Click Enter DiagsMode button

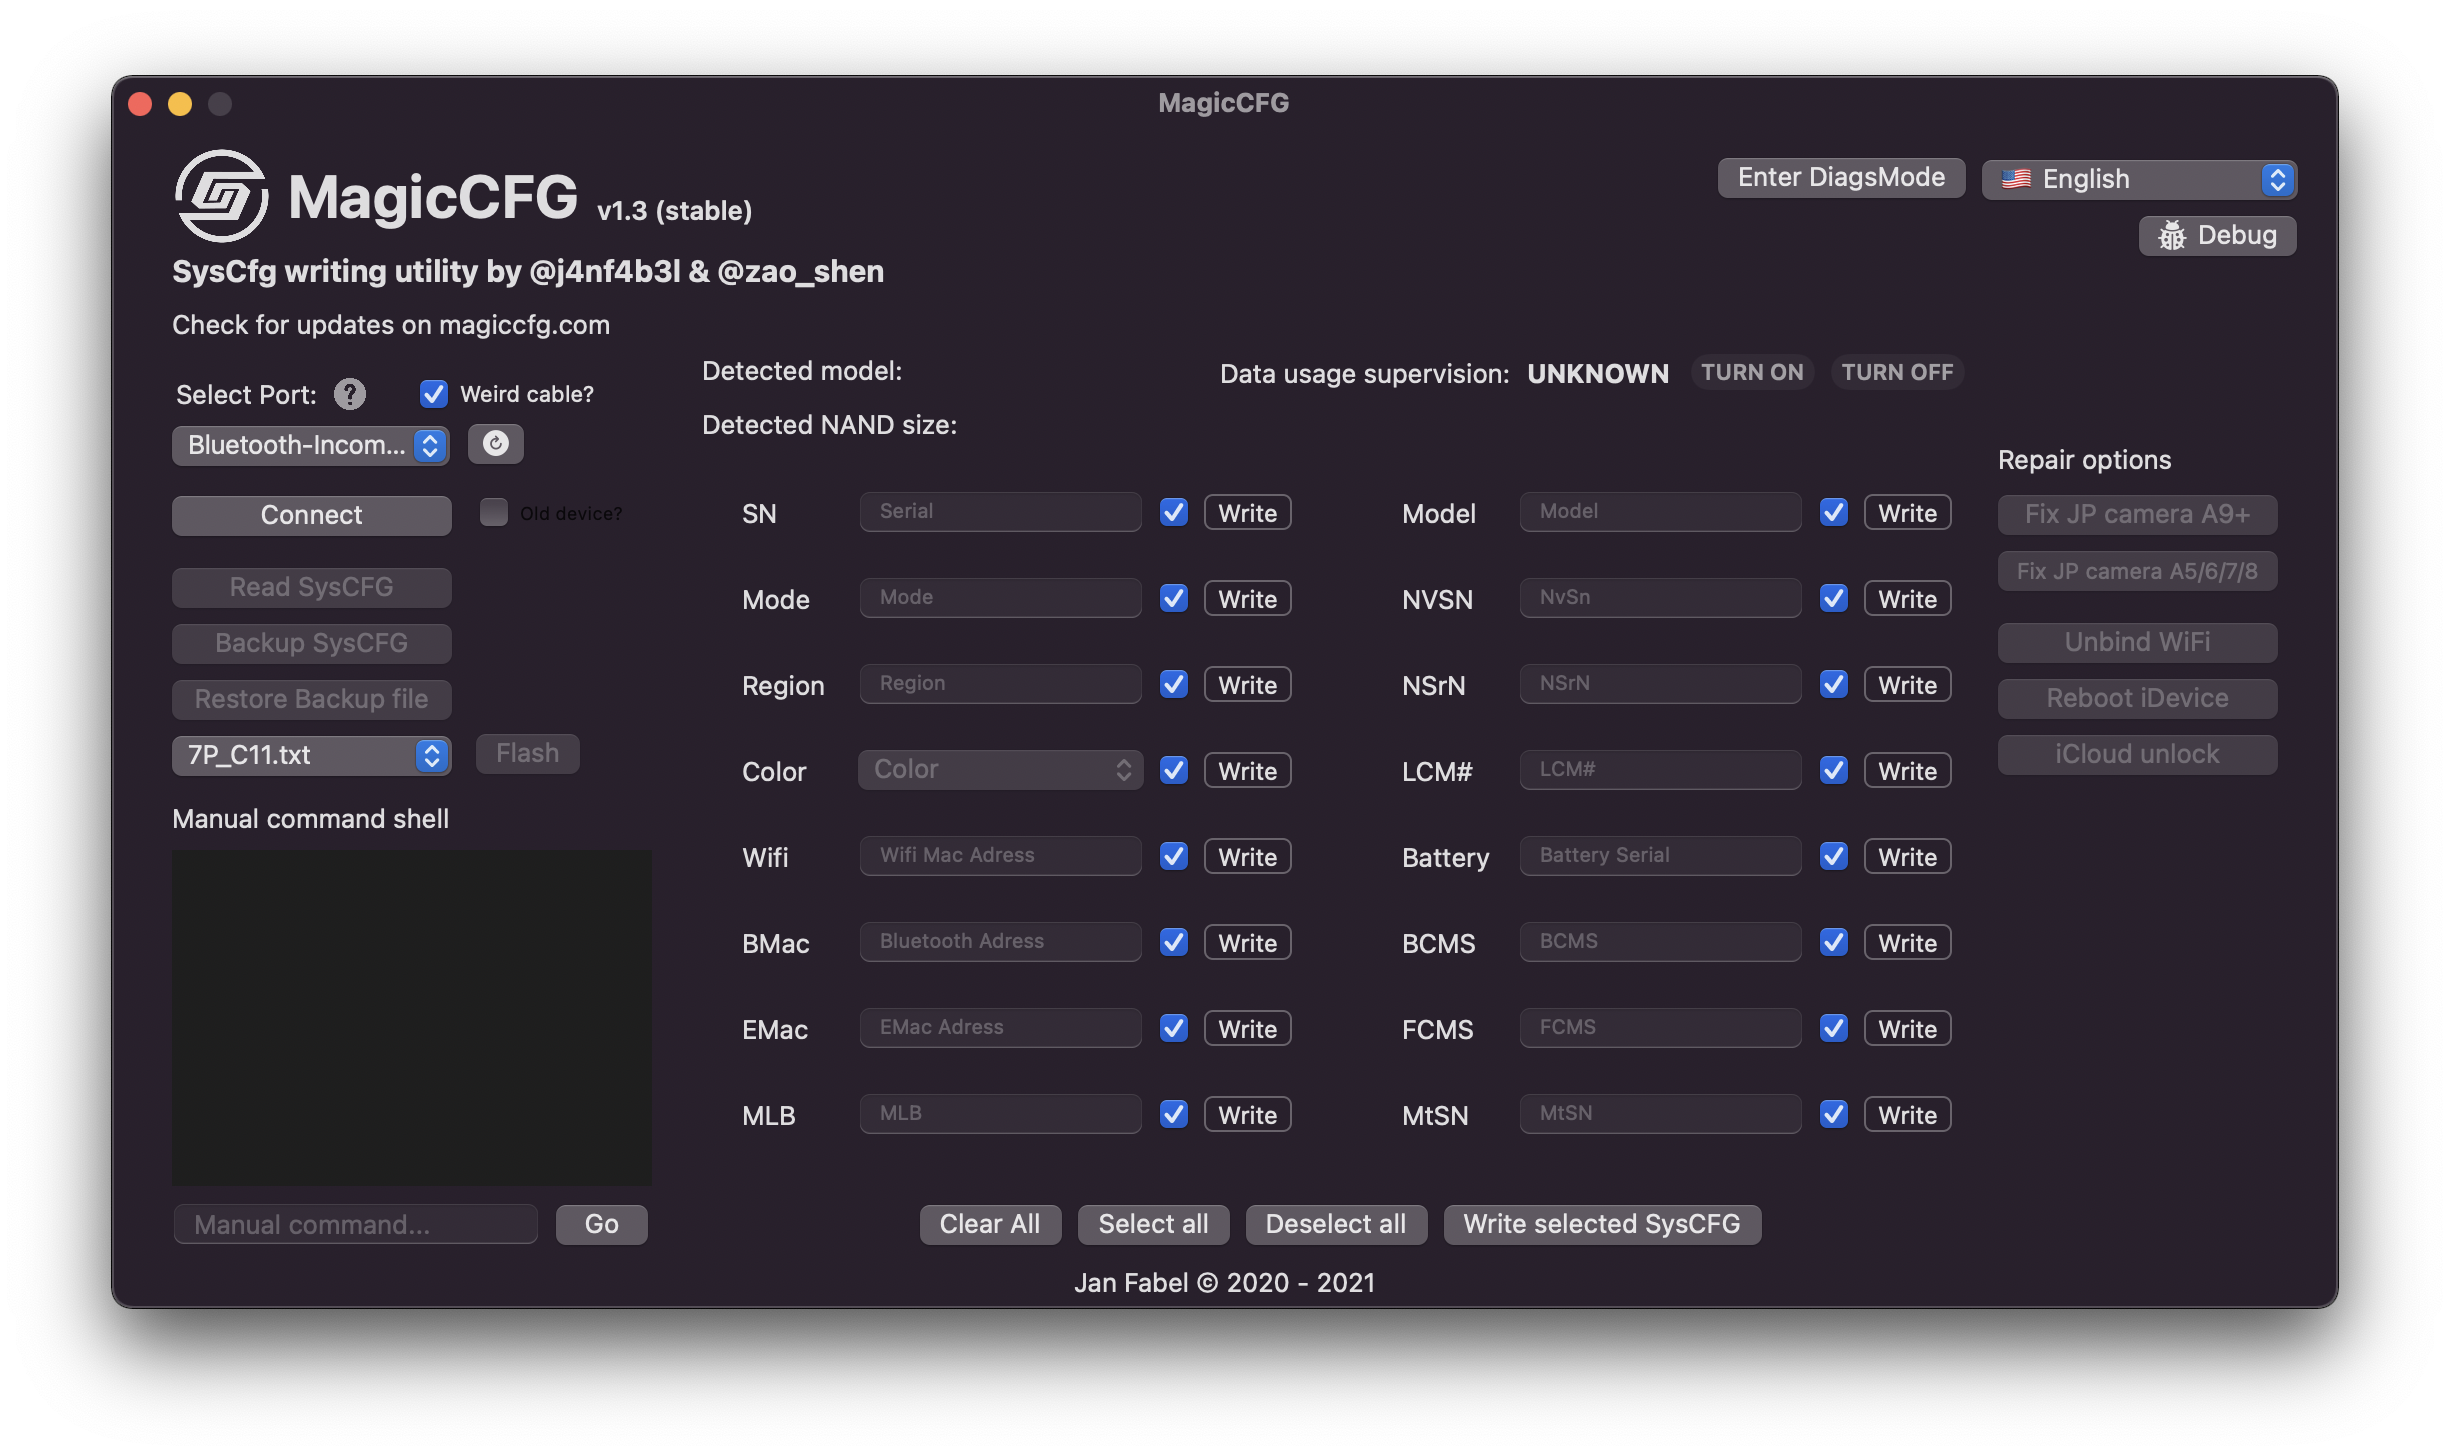point(1840,177)
